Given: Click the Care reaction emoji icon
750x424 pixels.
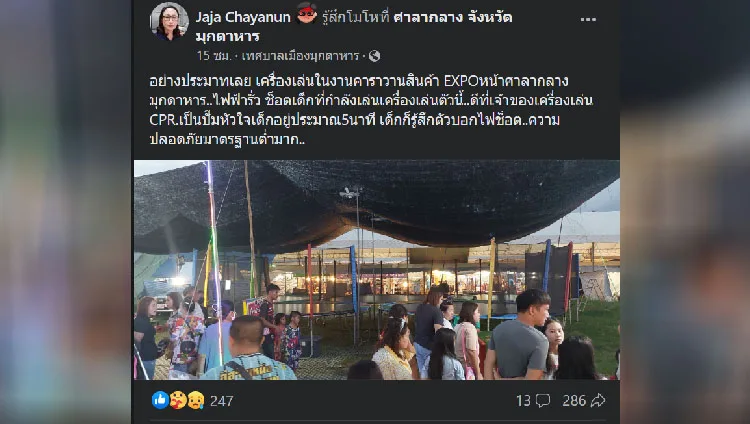Looking at the screenshot, I should point(178,400).
